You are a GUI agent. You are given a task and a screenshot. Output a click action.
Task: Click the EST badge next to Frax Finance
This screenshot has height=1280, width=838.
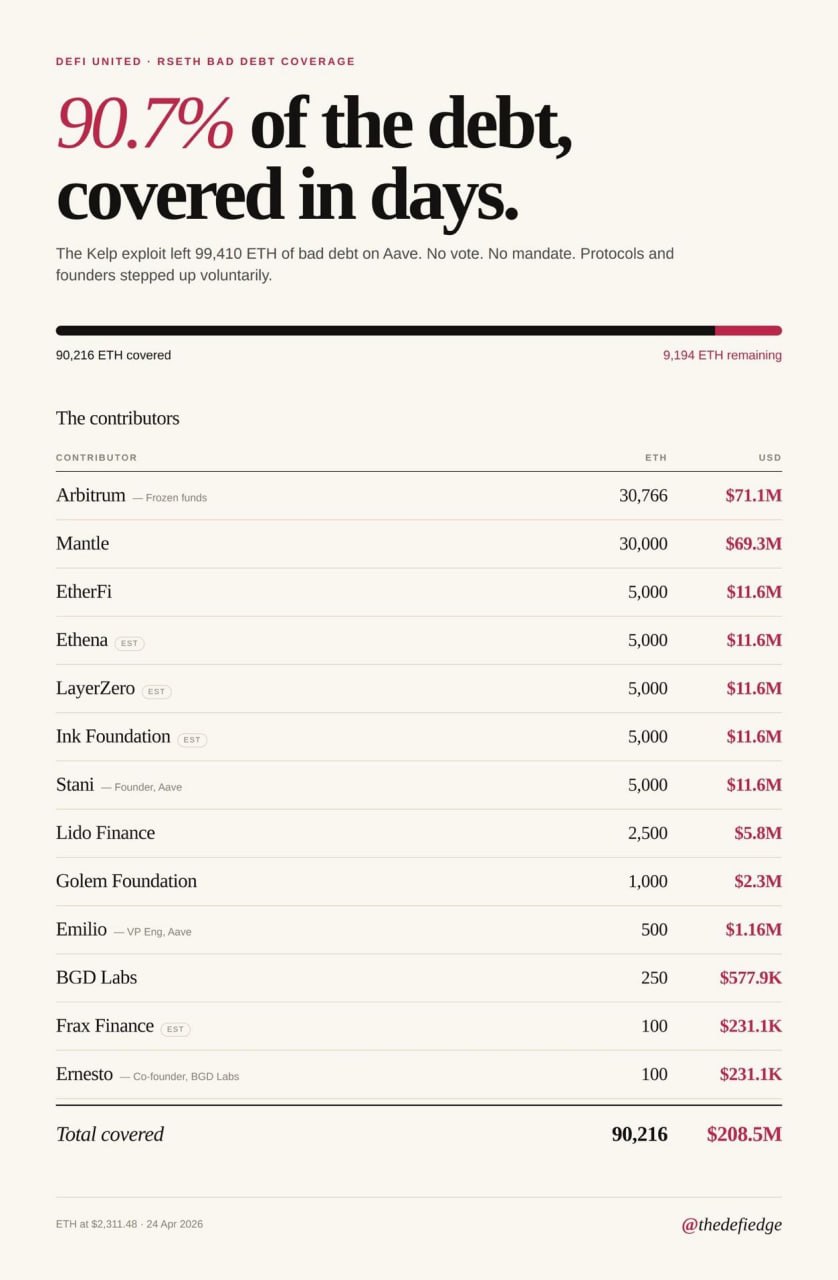pyautogui.click(x=175, y=1029)
